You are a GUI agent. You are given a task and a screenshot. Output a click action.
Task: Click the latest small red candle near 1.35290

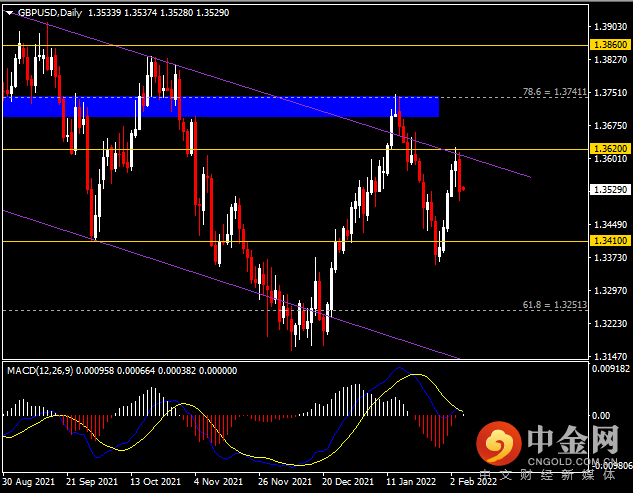pyautogui.click(x=463, y=189)
